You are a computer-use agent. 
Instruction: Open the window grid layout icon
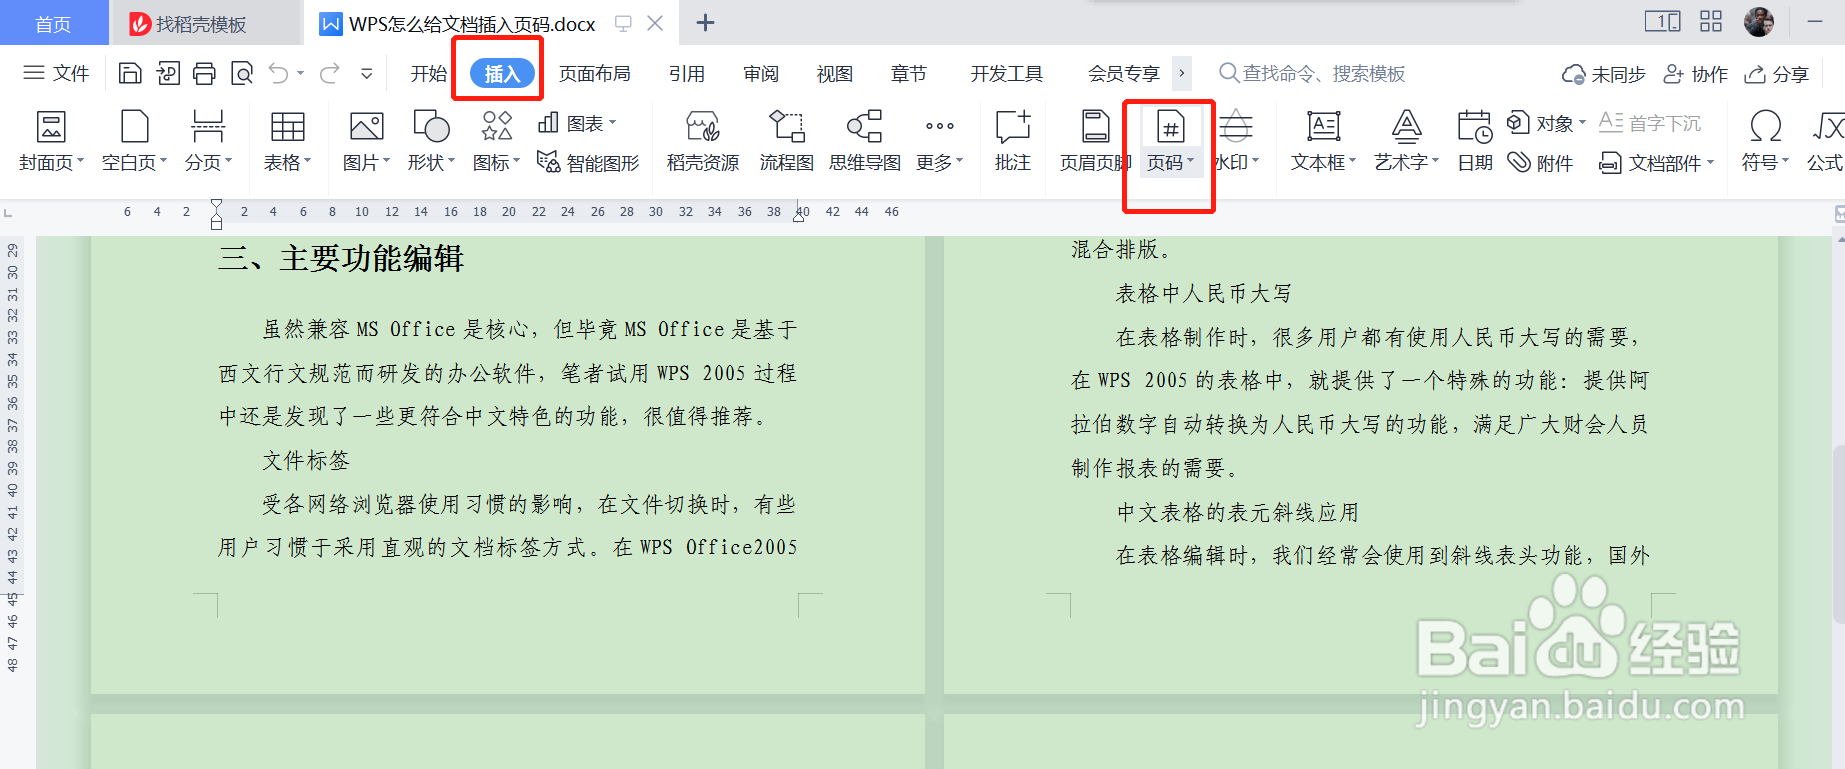1711,21
